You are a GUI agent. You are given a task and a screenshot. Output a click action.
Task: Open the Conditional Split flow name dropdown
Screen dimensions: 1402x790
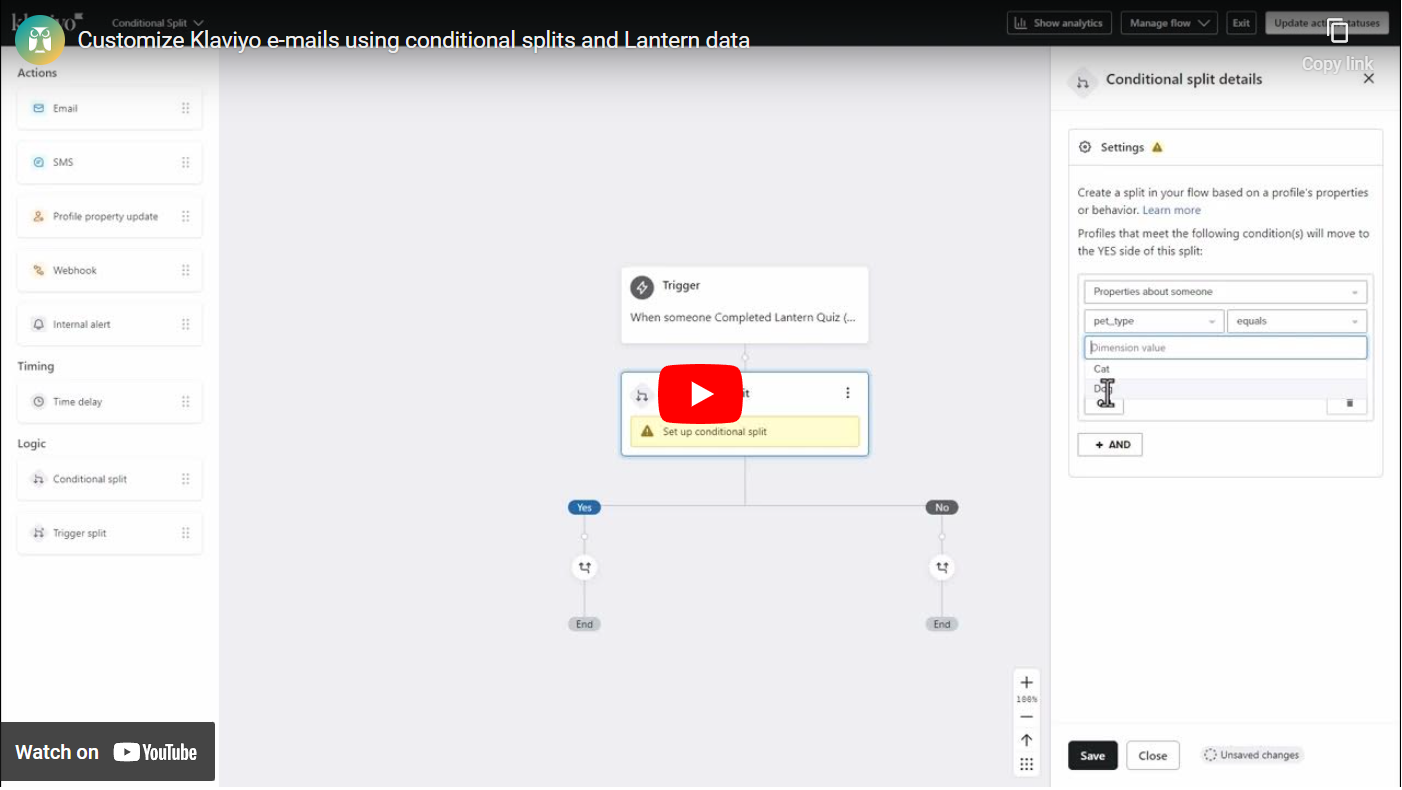pyautogui.click(x=158, y=23)
